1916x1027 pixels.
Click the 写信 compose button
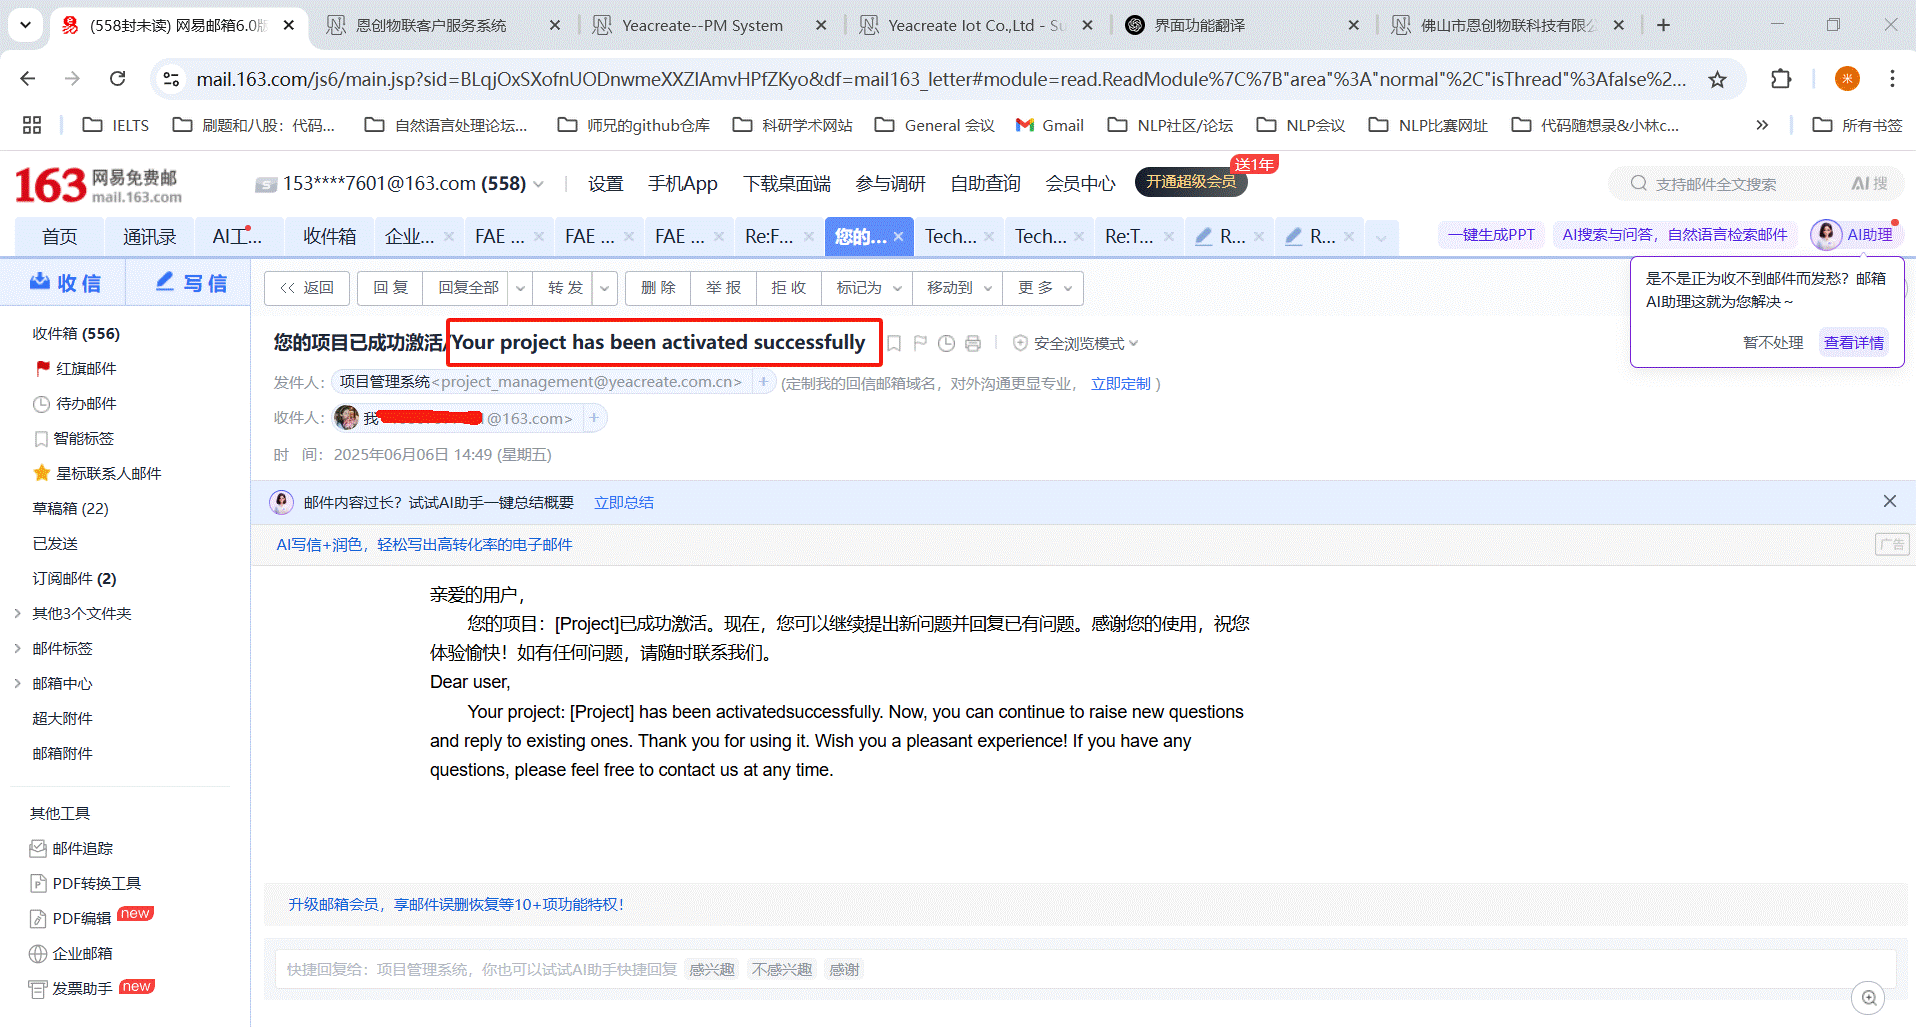[x=191, y=283]
